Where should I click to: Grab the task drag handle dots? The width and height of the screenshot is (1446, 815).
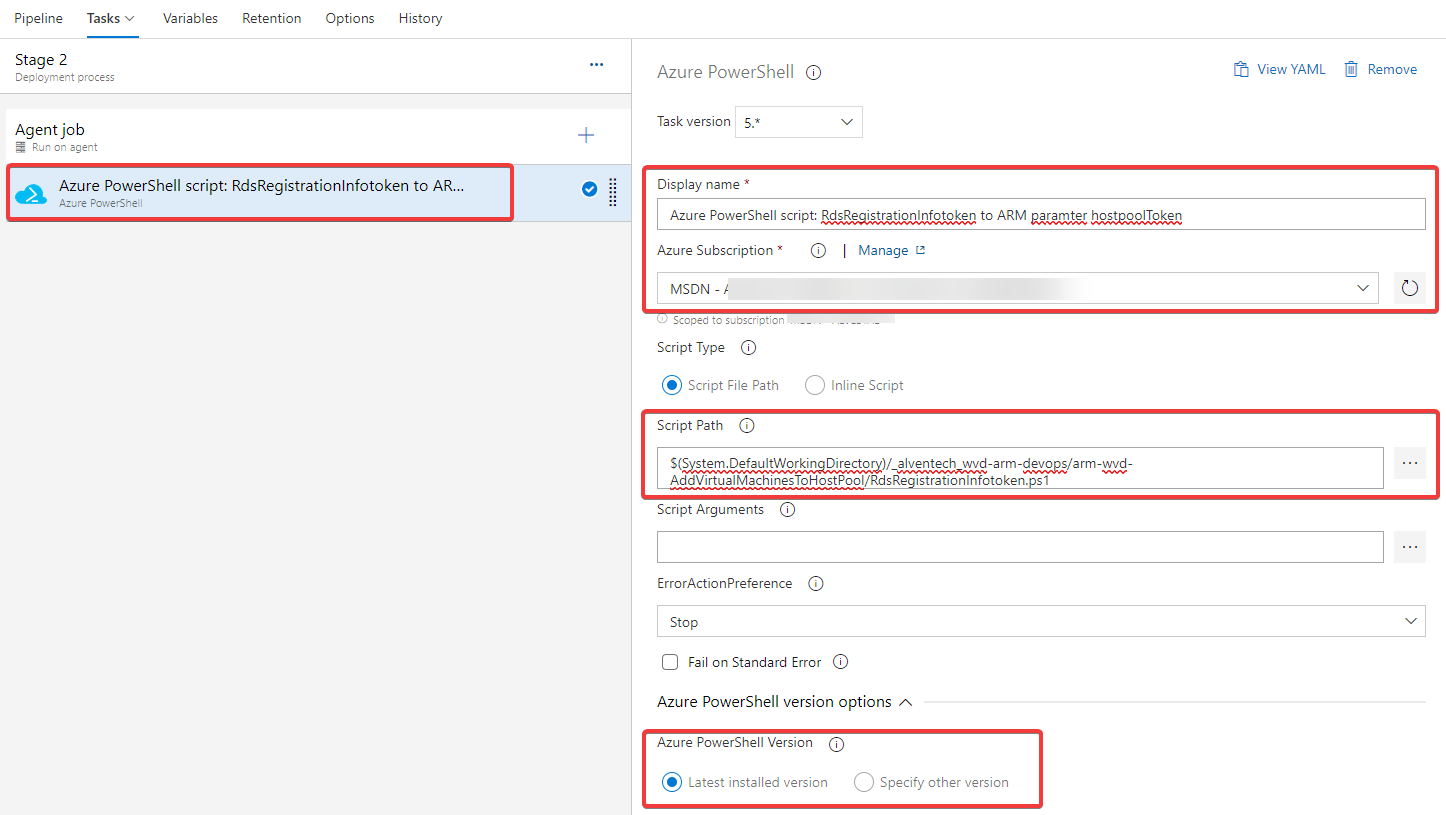coord(613,192)
